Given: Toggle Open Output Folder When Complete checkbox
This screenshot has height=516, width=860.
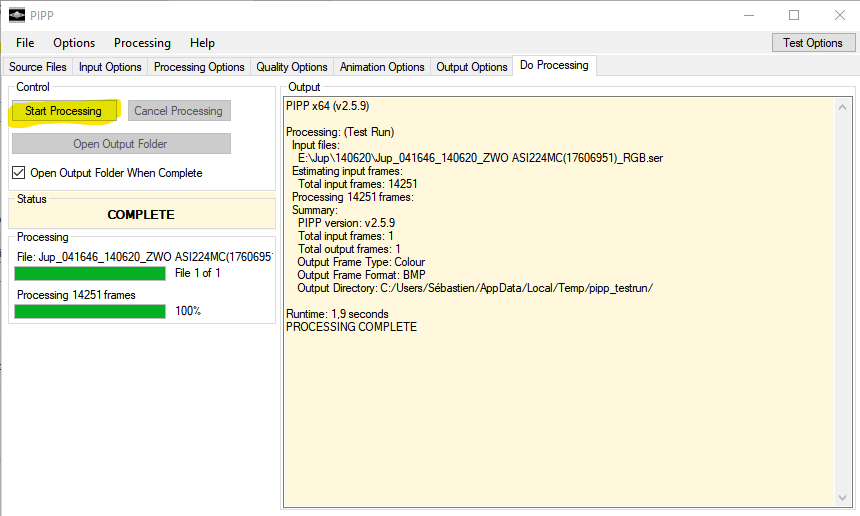Looking at the screenshot, I should tap(19, 173).
